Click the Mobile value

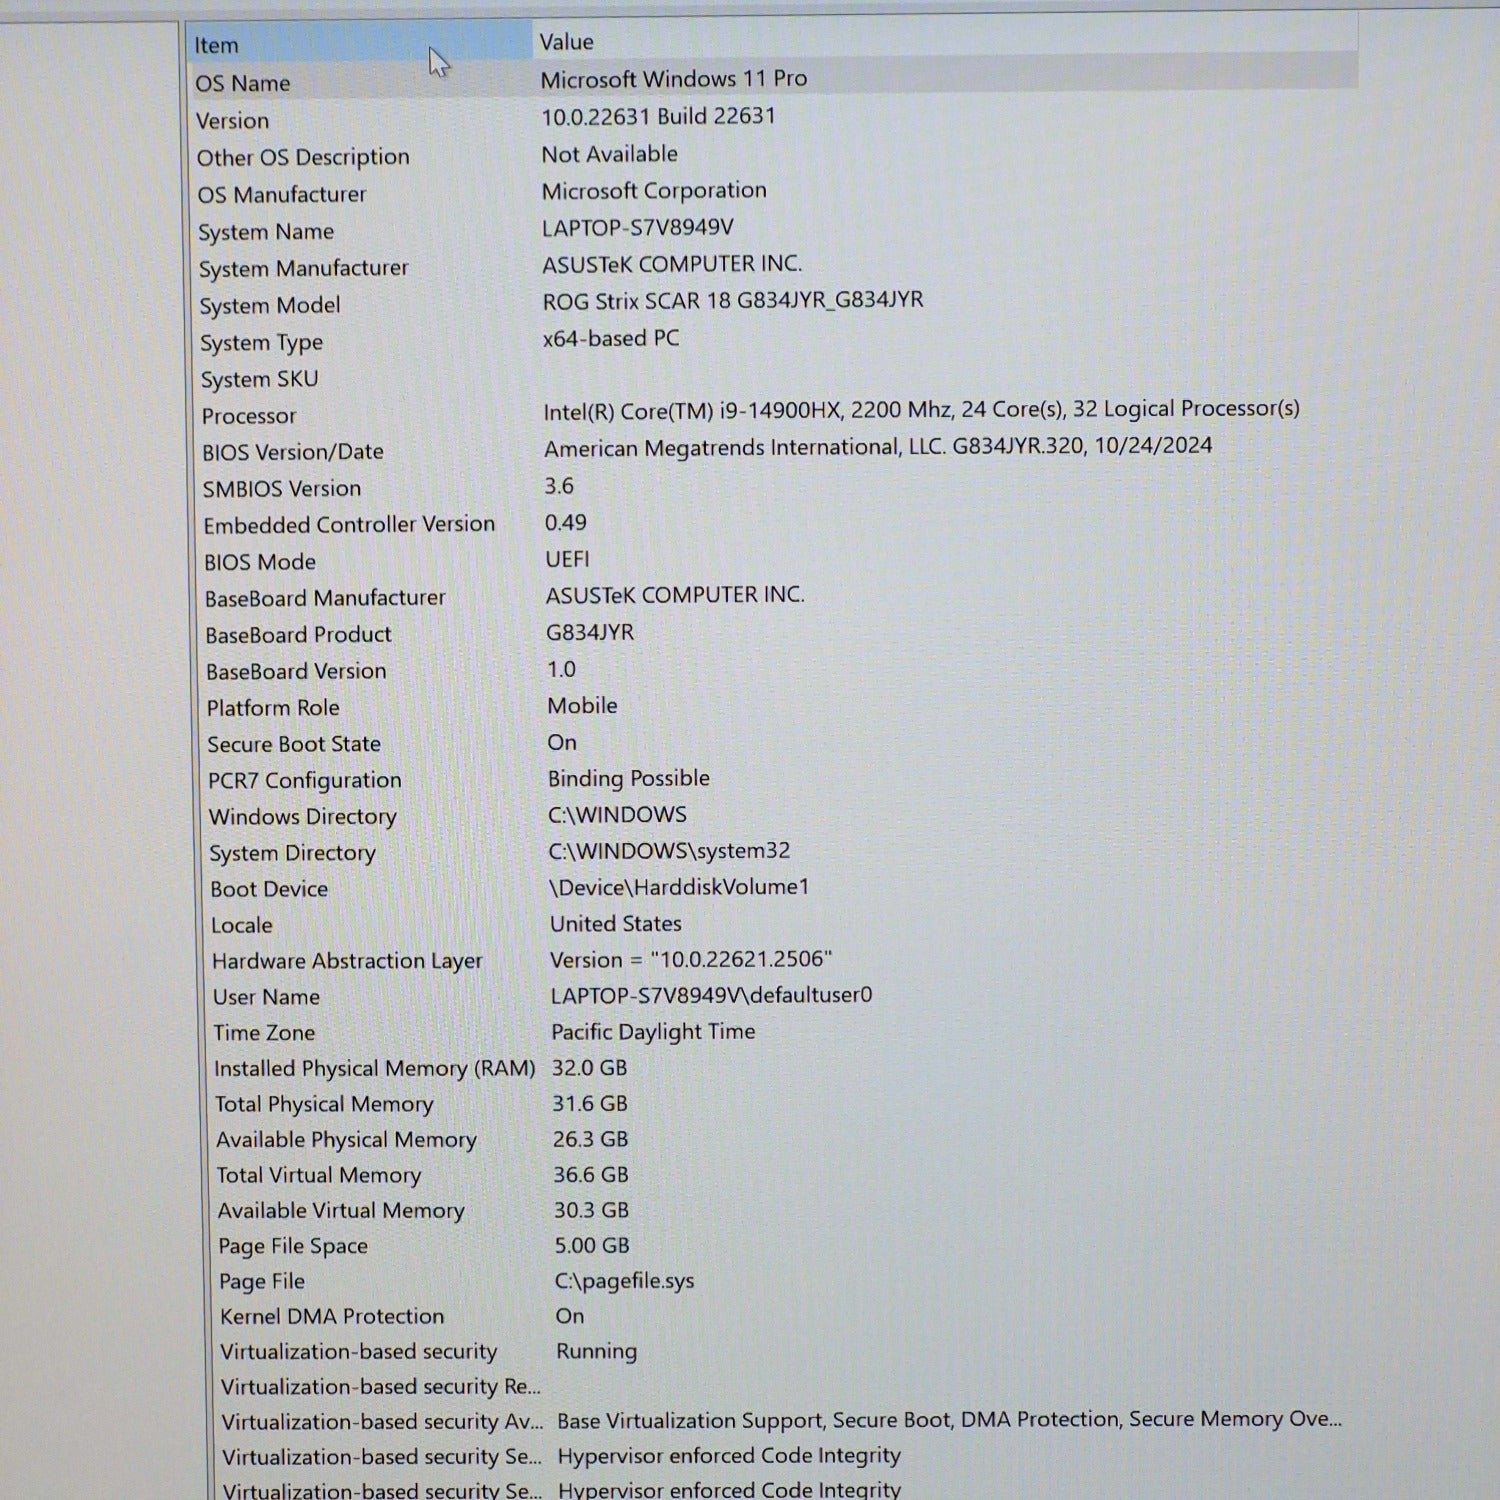pos(582,706)
